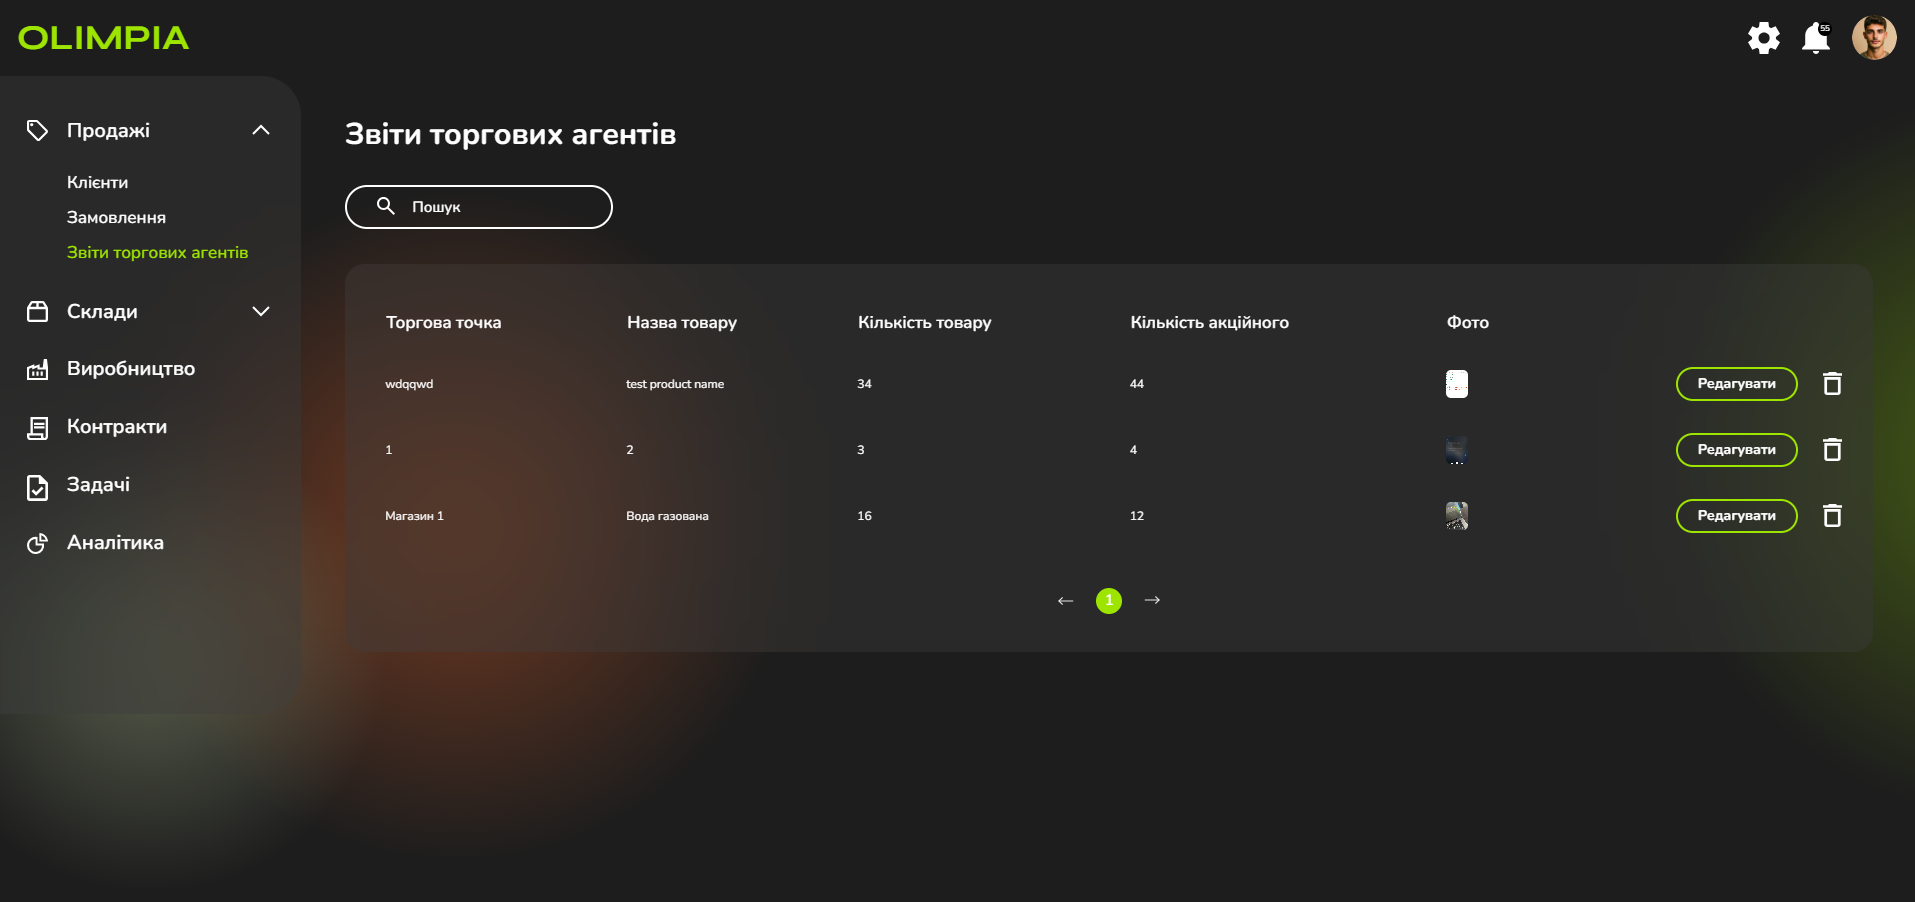This screenshot has width=1915, height=902.
Task: Click the Аналітика pie chart icon
Action: tap(37, 543)
